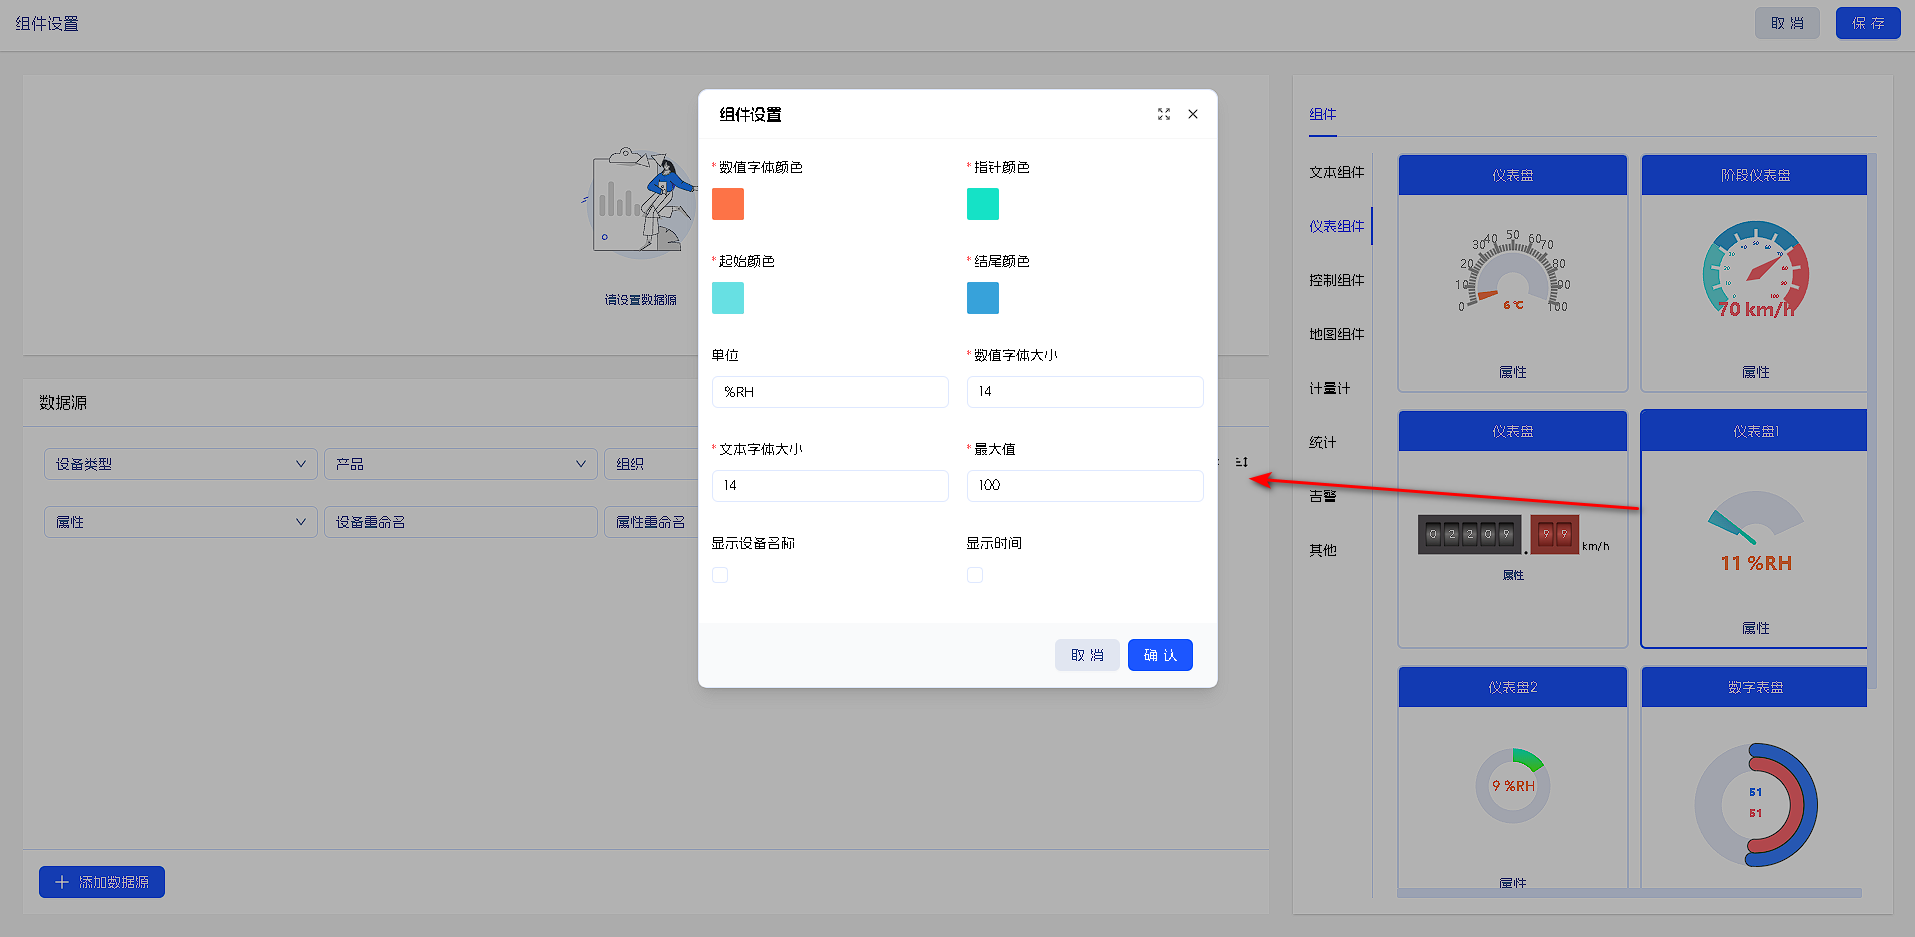This screenshot has height=937, width=1915.
Task: Click the 单位 input field containing %RH
Action: [830, 392]
